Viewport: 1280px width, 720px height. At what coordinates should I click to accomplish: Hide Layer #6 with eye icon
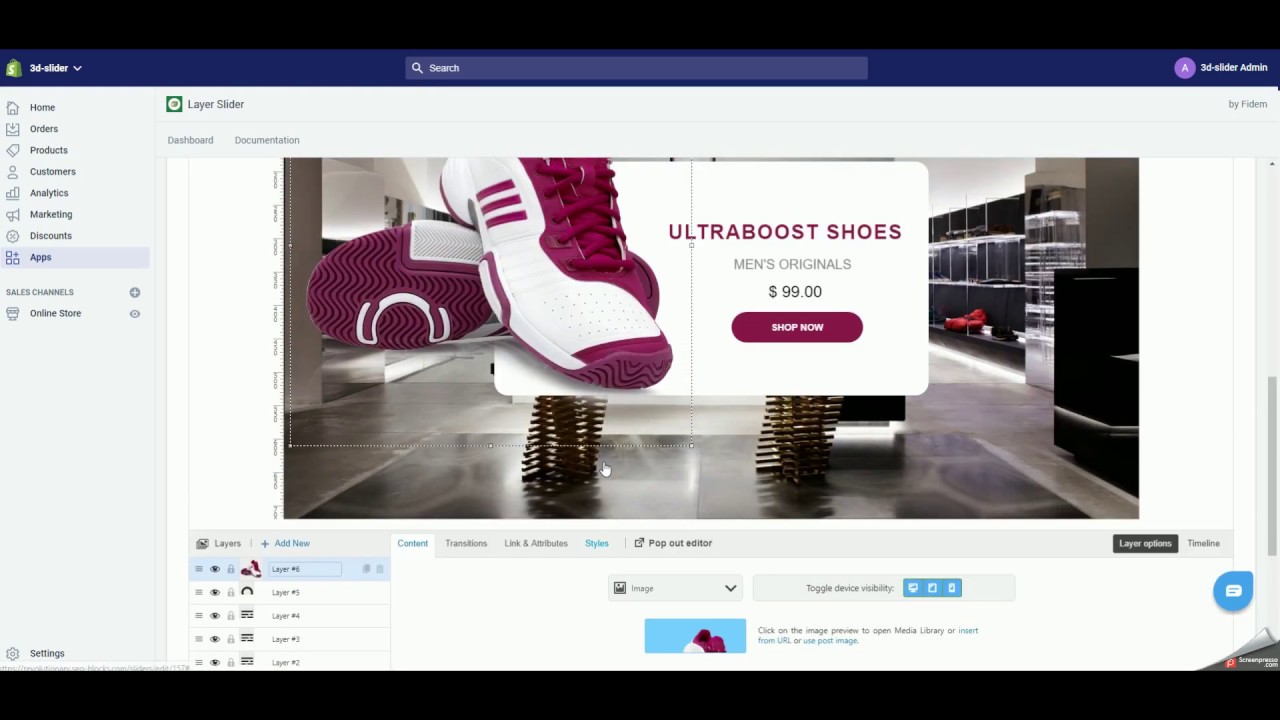click(215, 569)
